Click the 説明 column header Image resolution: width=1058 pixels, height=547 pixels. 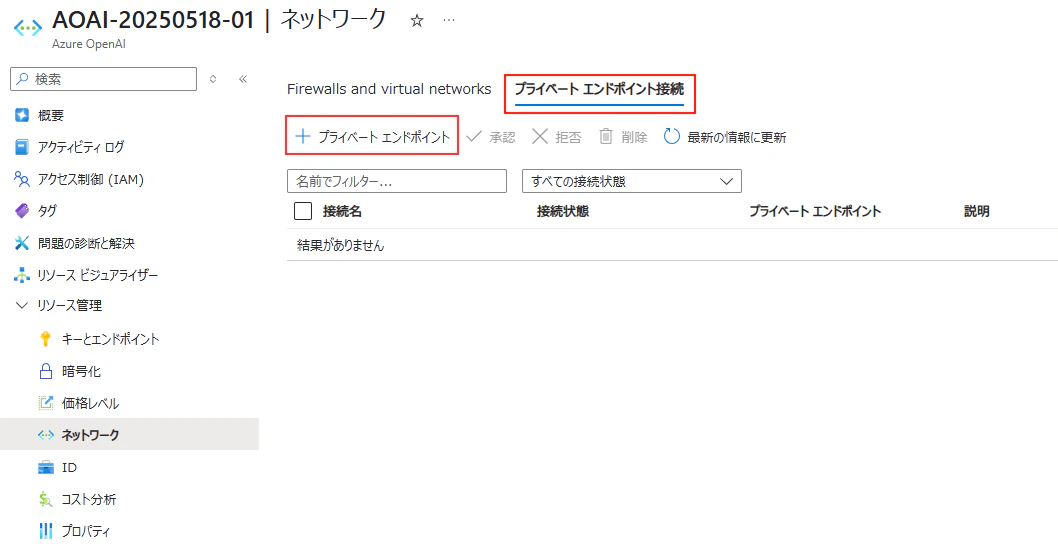click(976, 211)
